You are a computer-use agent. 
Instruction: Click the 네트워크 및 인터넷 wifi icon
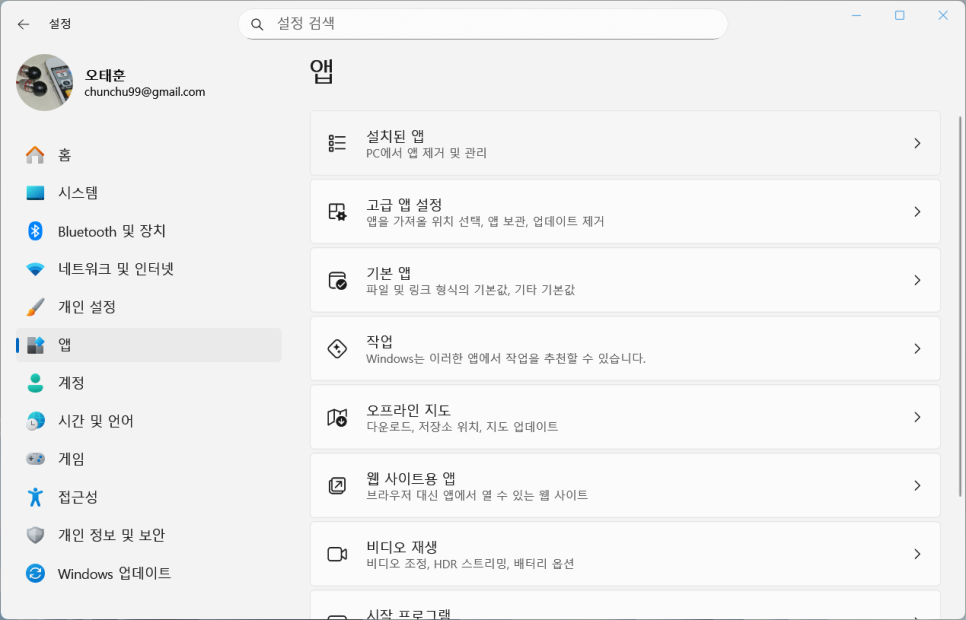35,269
